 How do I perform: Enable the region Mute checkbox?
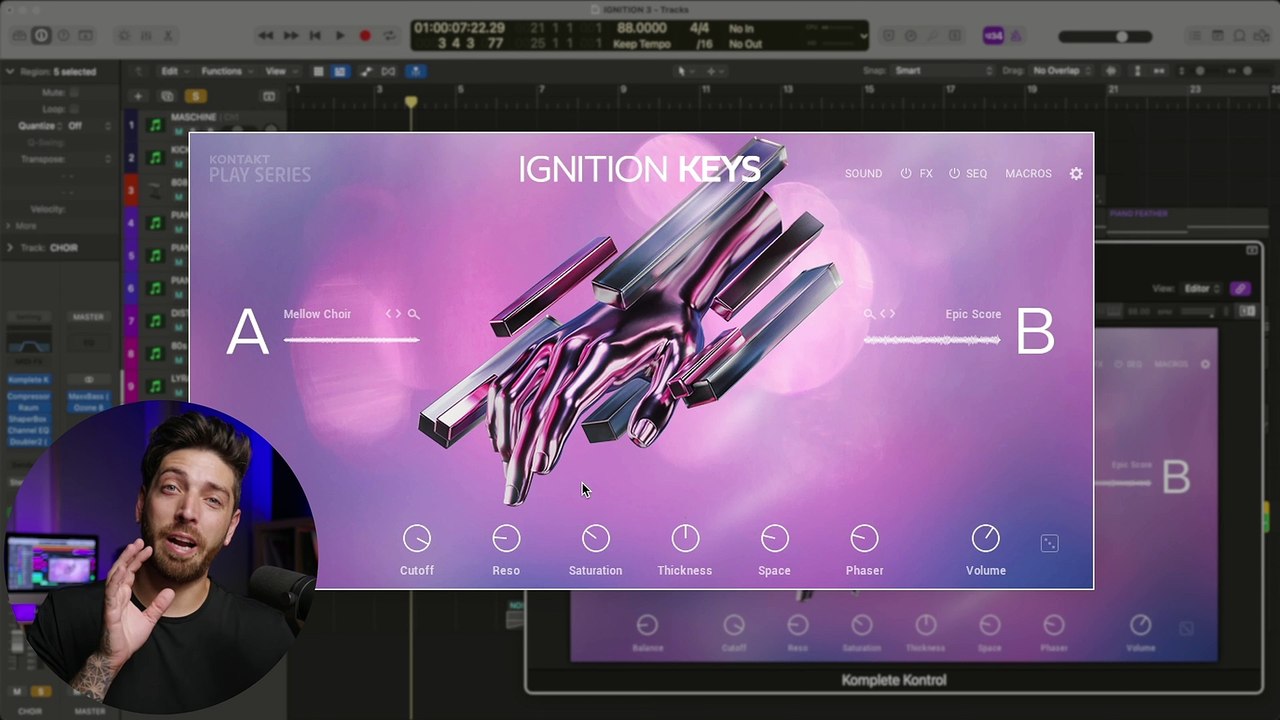click(x=74, y=92)
